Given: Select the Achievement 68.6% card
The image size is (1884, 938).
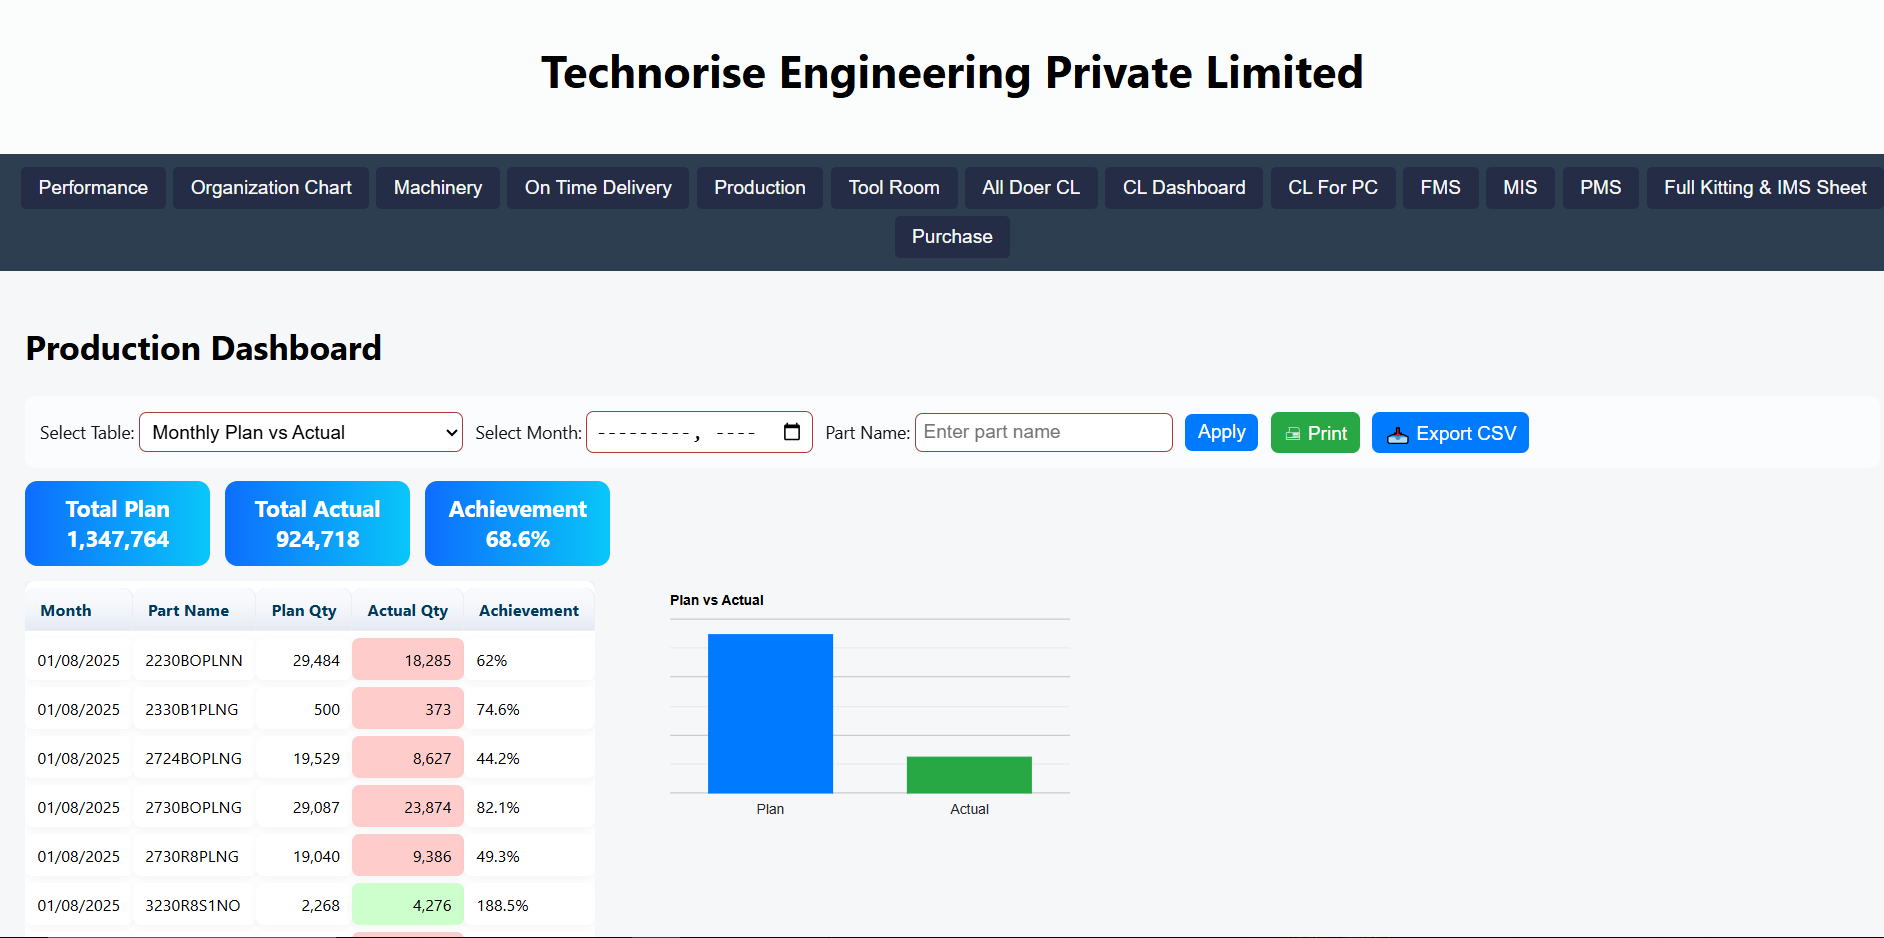Looking at the screenshot, I should pos(517,523).
